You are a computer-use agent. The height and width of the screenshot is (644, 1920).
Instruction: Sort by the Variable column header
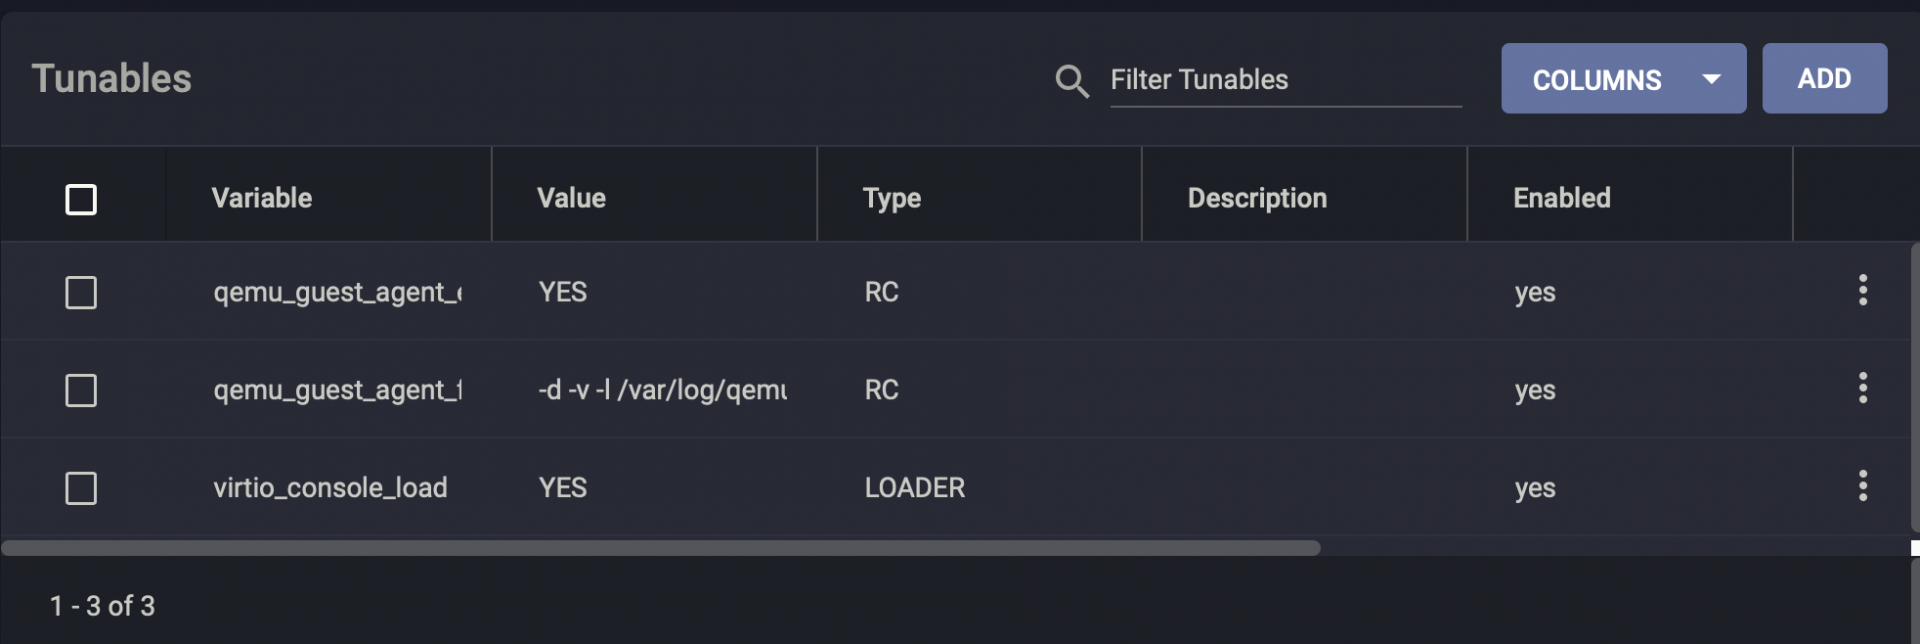click(x=262, y=198)
